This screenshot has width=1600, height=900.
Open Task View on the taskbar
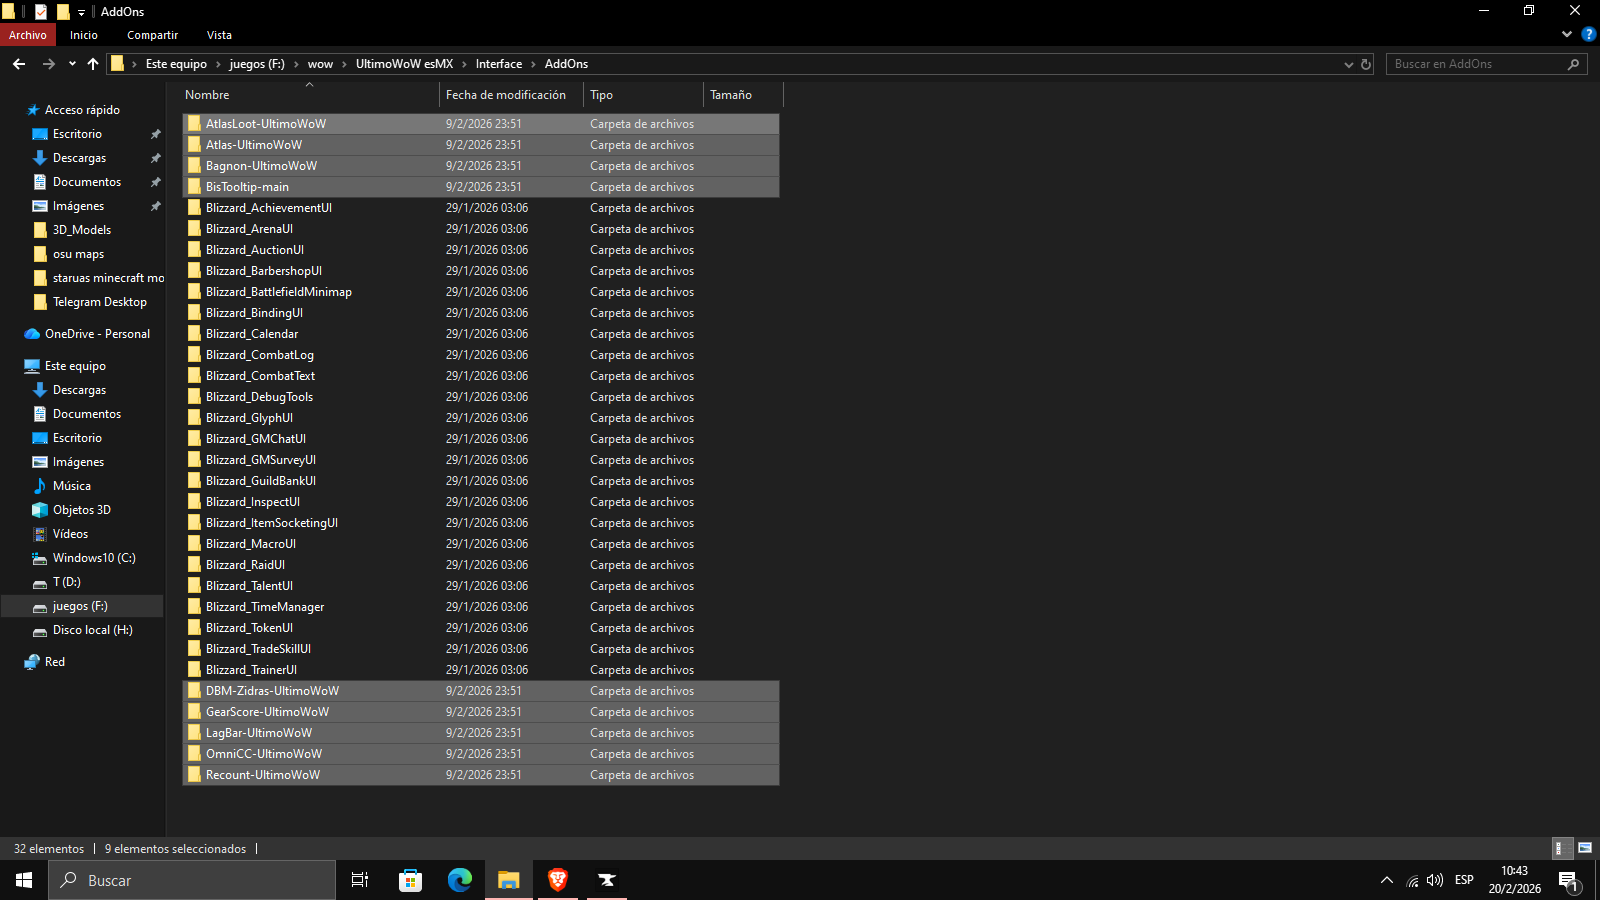[360, 880]
